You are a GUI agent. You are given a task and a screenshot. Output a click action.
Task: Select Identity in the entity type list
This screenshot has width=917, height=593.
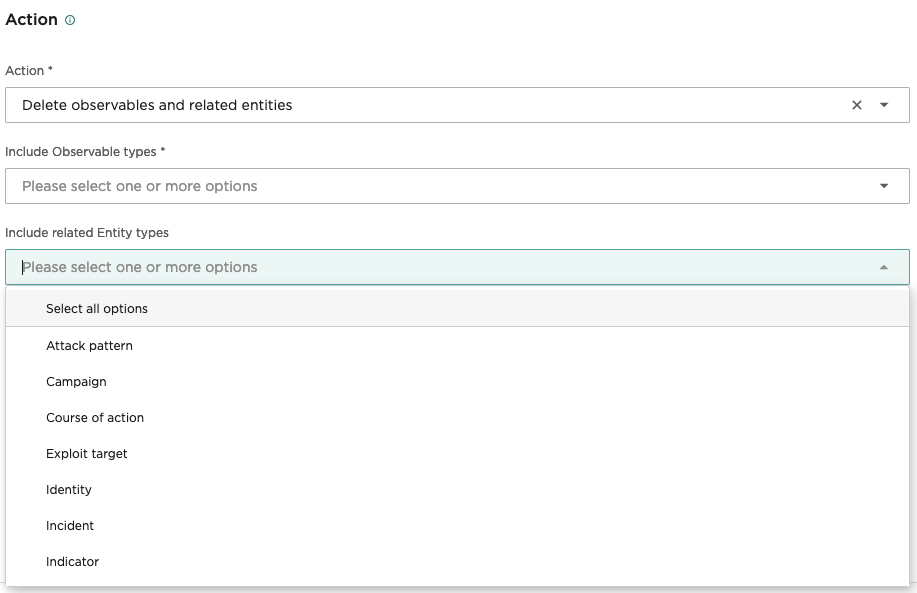[68, 489]
